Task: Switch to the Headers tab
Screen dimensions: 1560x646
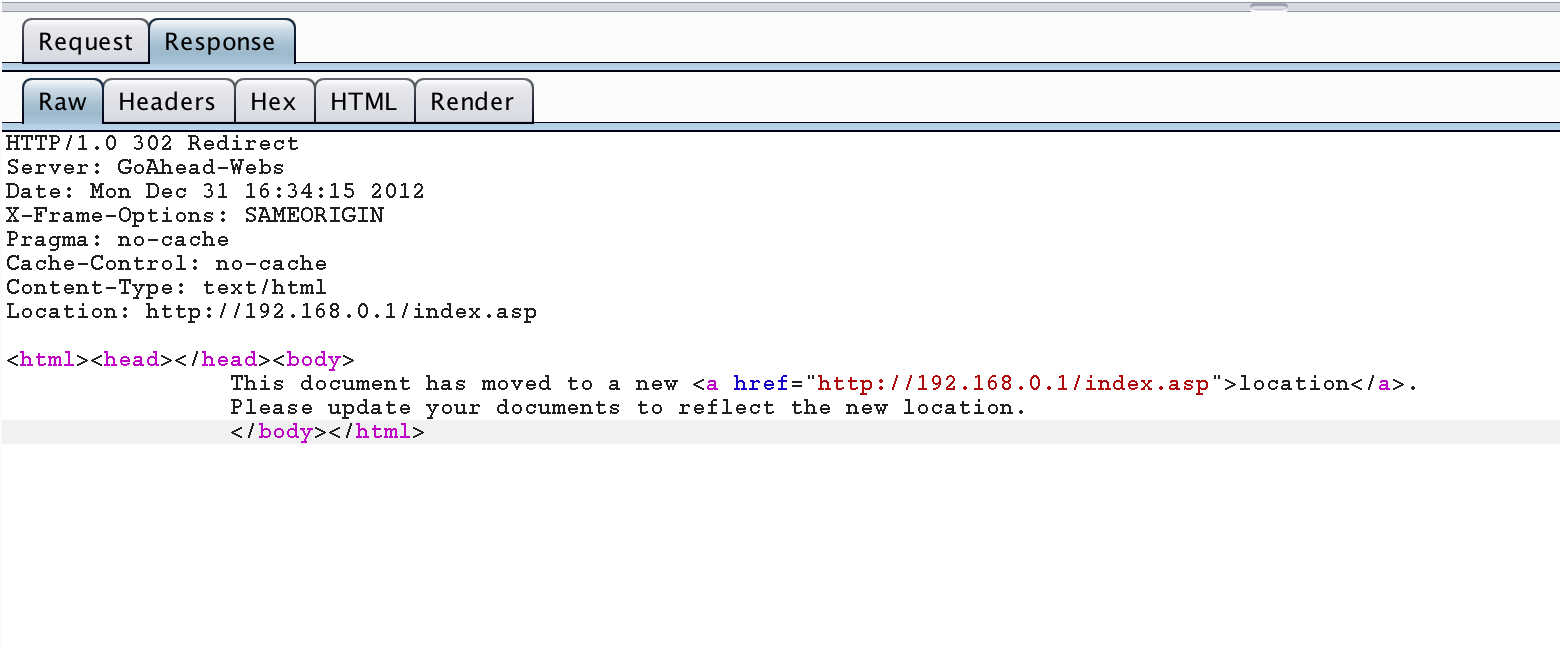Action: 167,101
